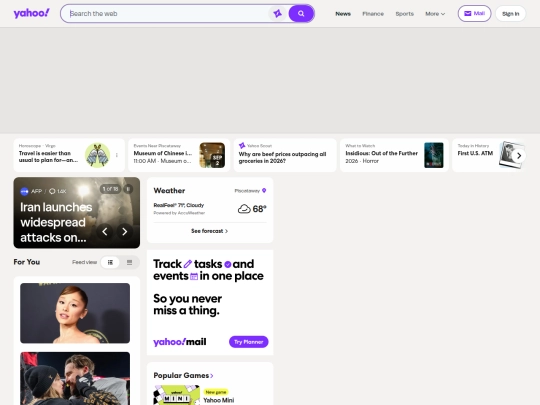Open Insidious: Out of the Further card
Image resolution: width=540 pixels, height=405 pixels.
[394, 155]
